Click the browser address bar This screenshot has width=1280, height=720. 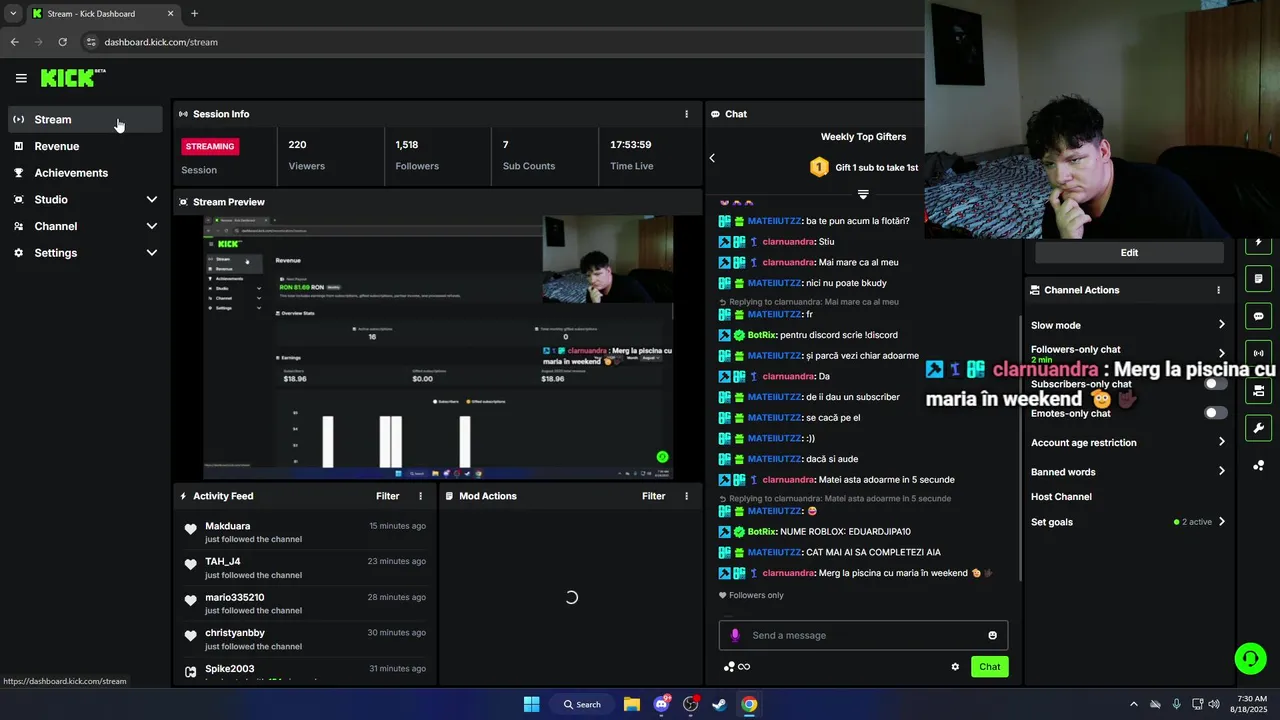click(x=500, y=42)
